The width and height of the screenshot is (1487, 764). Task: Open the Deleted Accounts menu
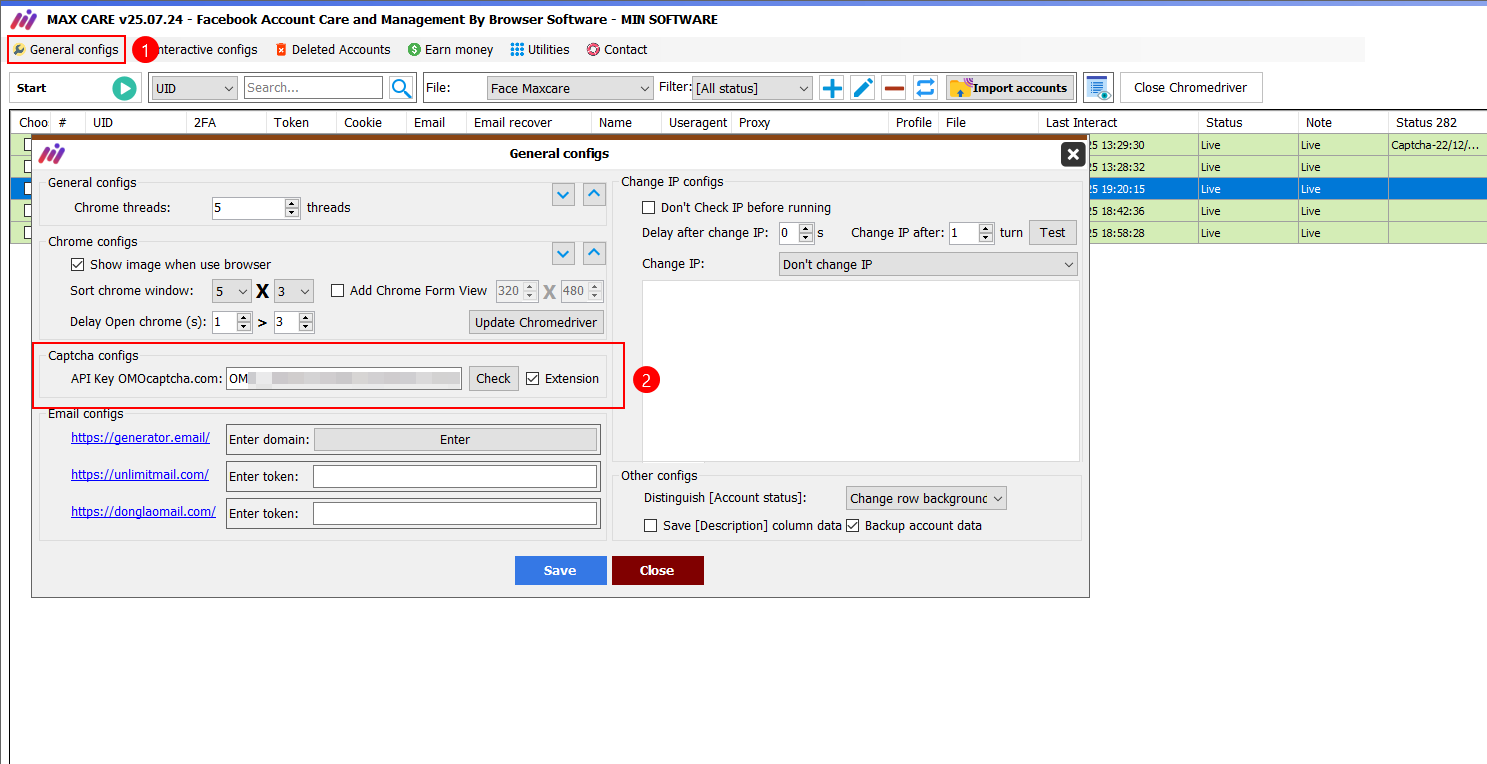click(333, 50)
